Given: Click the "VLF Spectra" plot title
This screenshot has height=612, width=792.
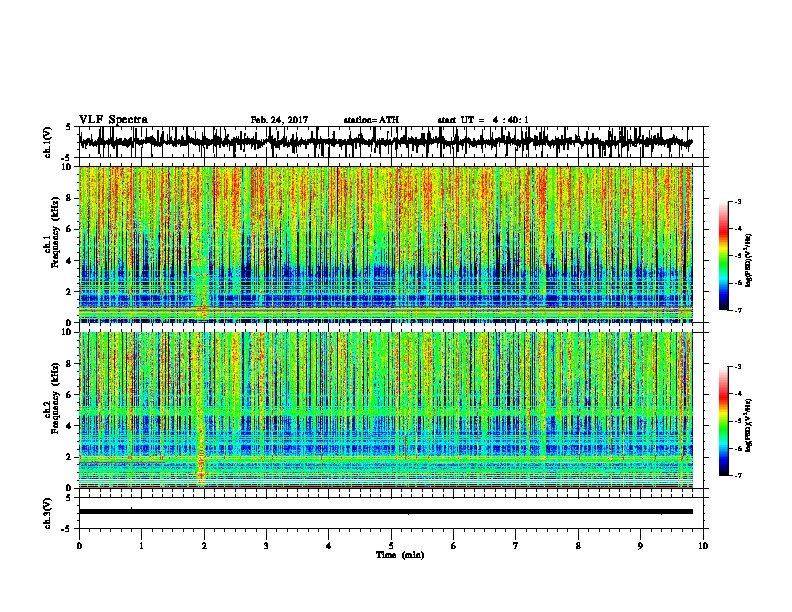Looking at the screenshot, I should [x=113, y=120].
